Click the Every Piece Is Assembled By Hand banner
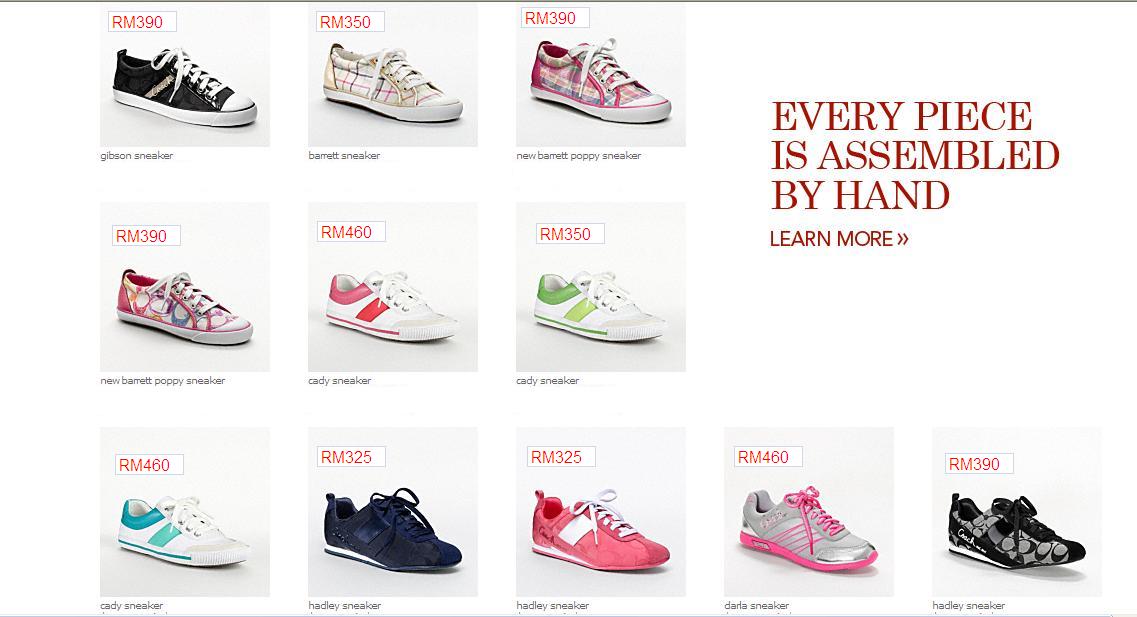This screenshot has height=617, width=1137. point(915,156)
